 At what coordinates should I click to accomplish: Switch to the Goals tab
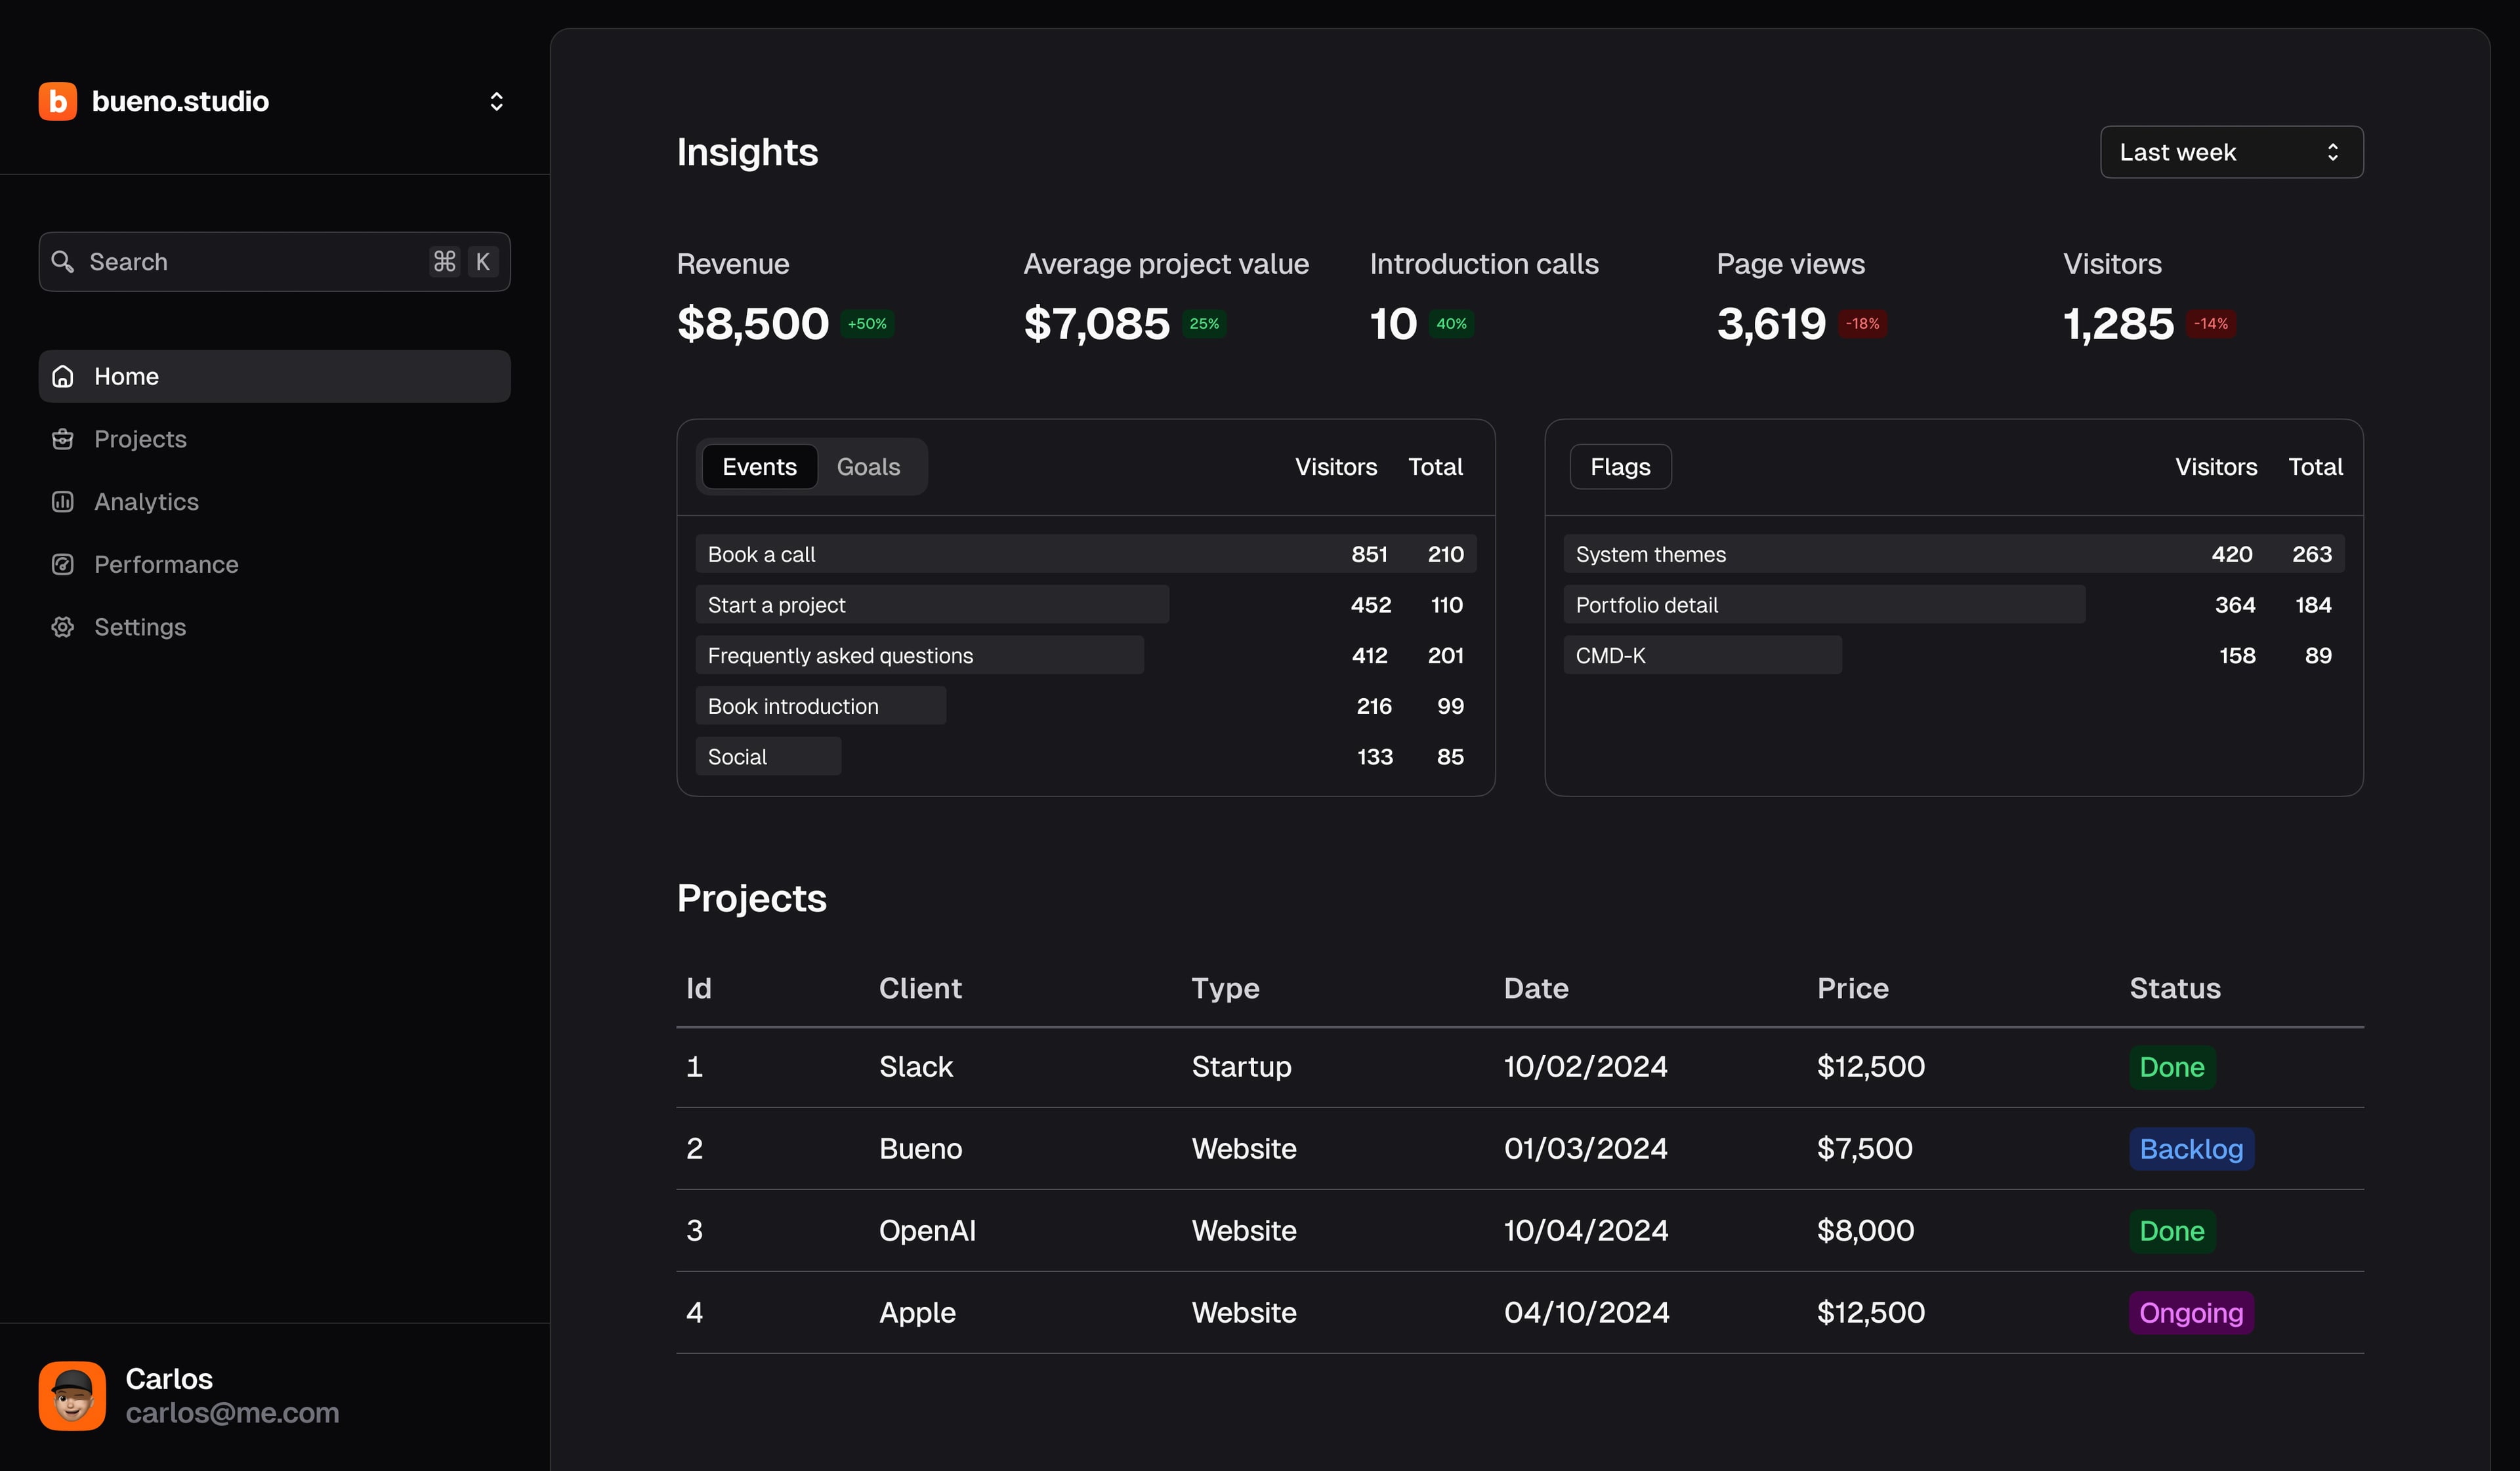tap(867, 466)
